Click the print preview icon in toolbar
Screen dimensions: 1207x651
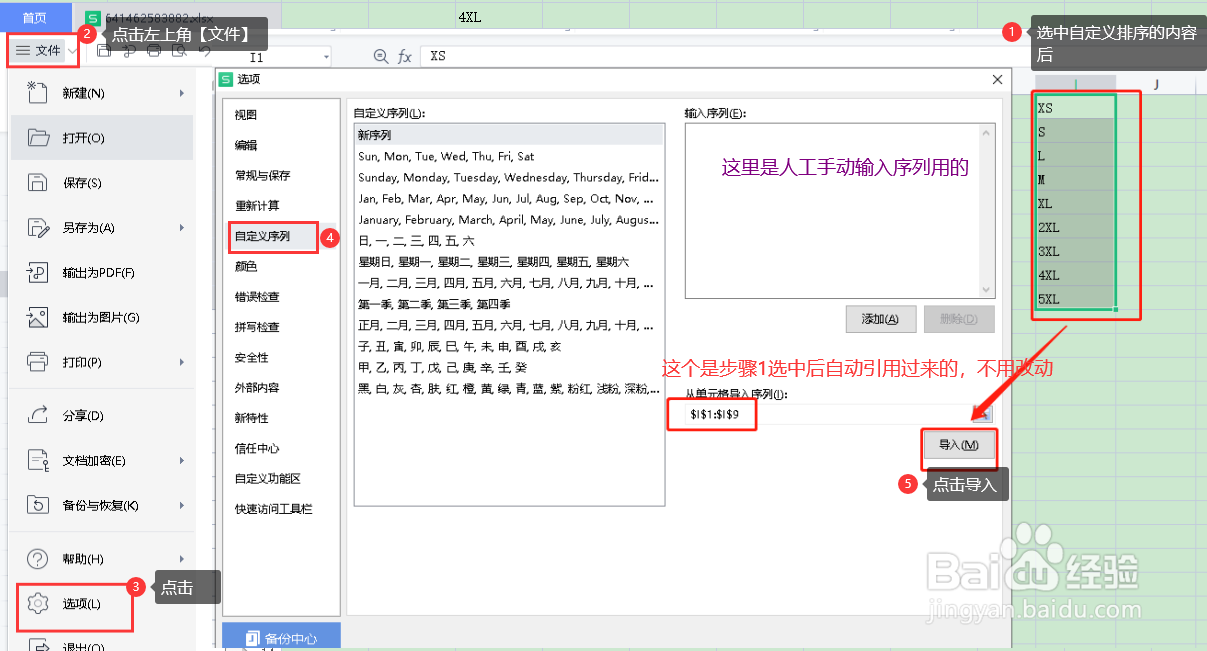click(178, 51)
